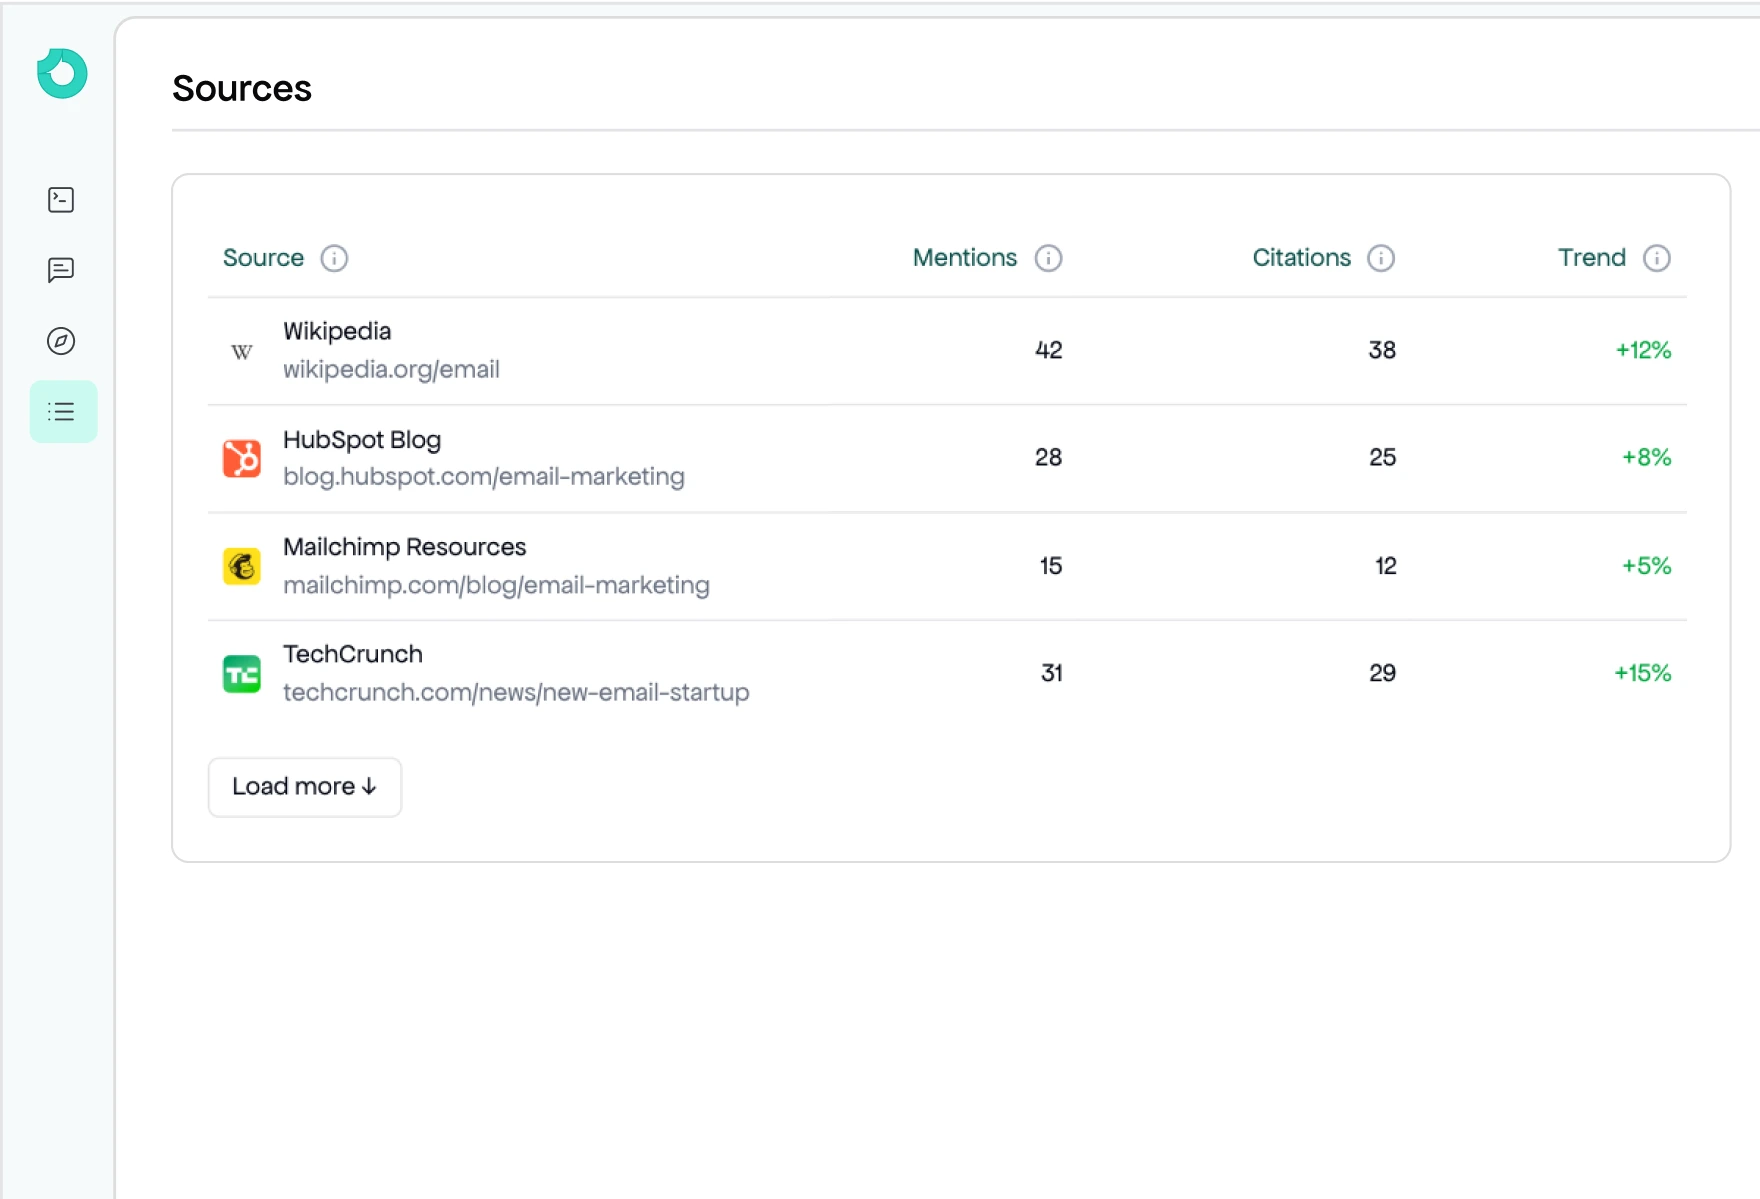
Task: Select the list sources sidebar icon
Action: [x=62, y=412]
